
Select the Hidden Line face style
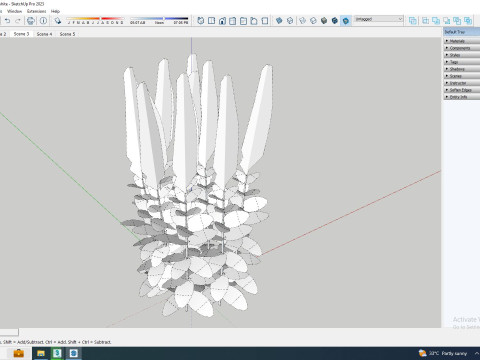(313, 21)
